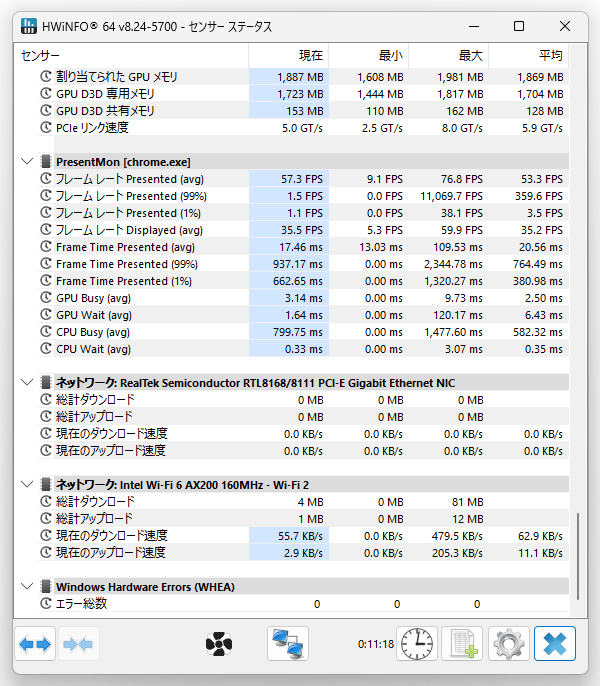600x686 pixels.
Task: Select the フレーム レート Presented (1%) row
Action: coord(303,213)
